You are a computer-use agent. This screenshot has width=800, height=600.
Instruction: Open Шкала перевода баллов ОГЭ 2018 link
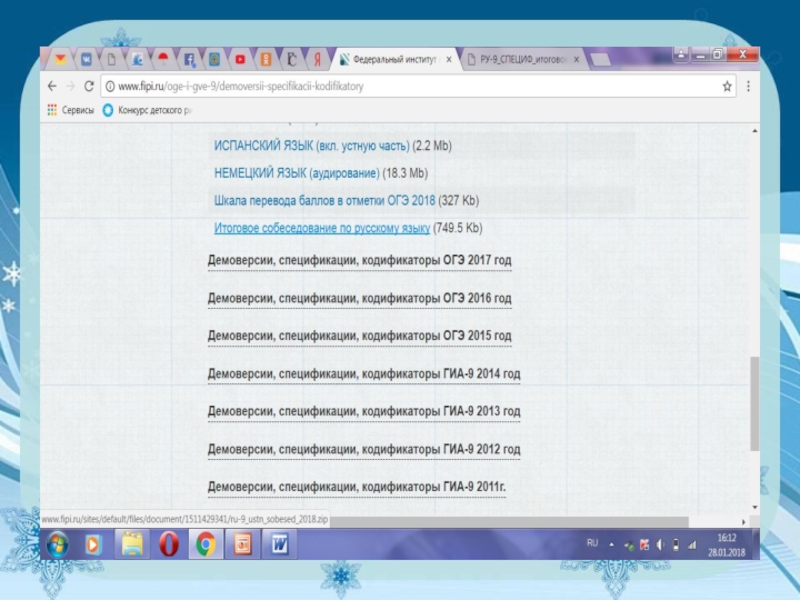coord(324,201)
